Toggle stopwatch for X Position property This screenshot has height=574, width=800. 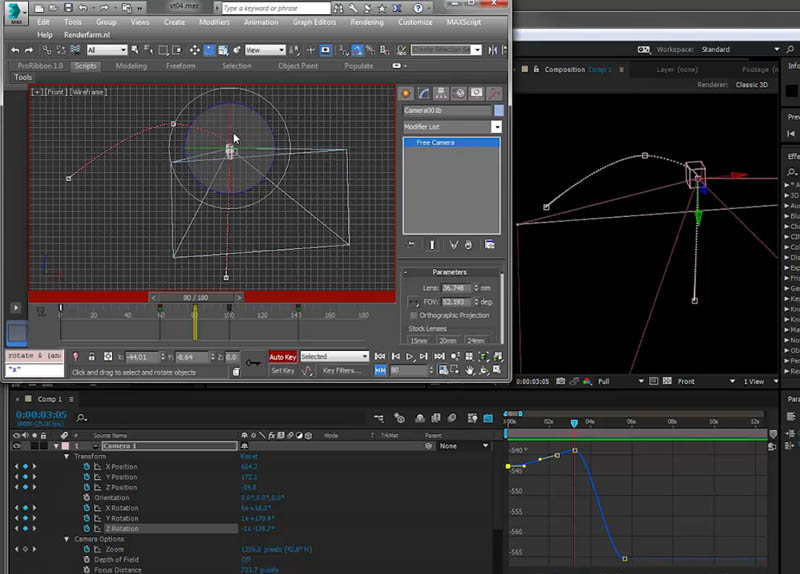[86, 467]
